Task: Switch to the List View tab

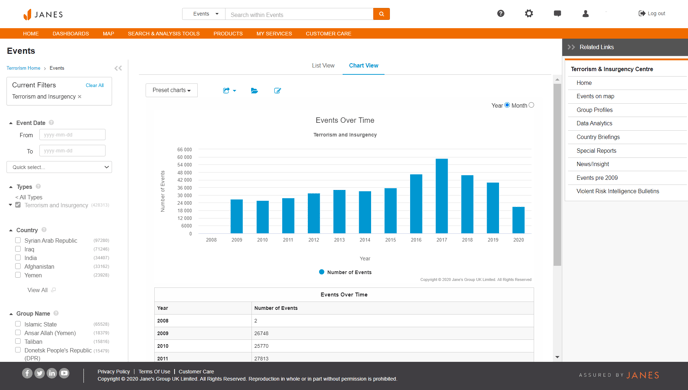Action: coord(323,65)
